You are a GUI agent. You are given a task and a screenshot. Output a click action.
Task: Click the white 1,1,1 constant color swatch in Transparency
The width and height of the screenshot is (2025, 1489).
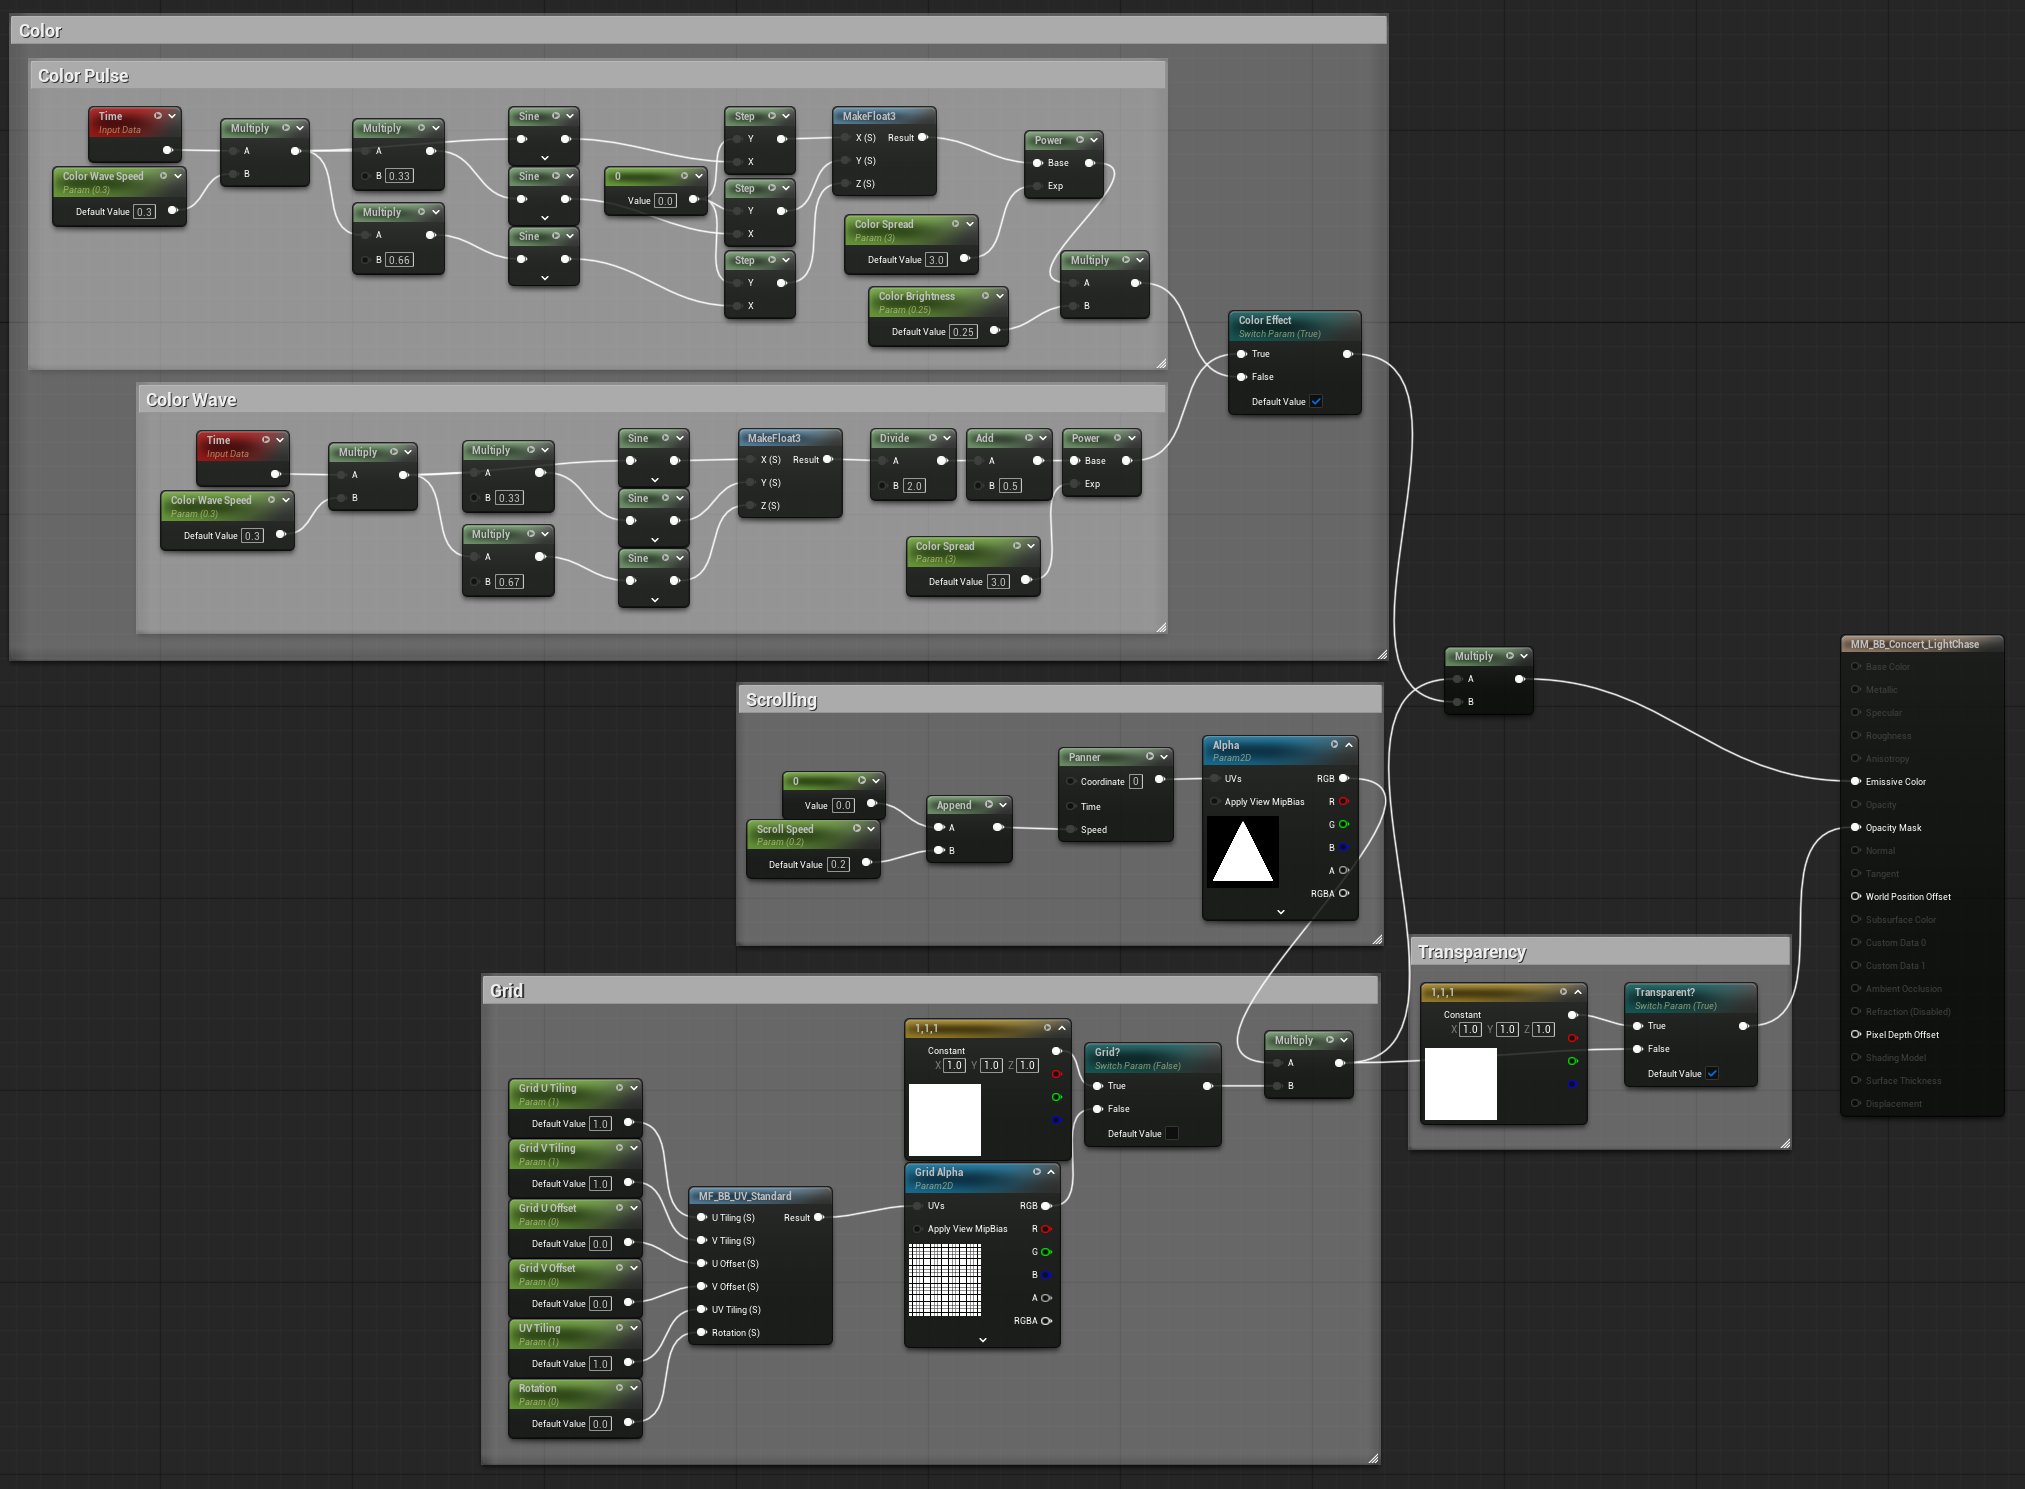click(x=1461, y=1084)
